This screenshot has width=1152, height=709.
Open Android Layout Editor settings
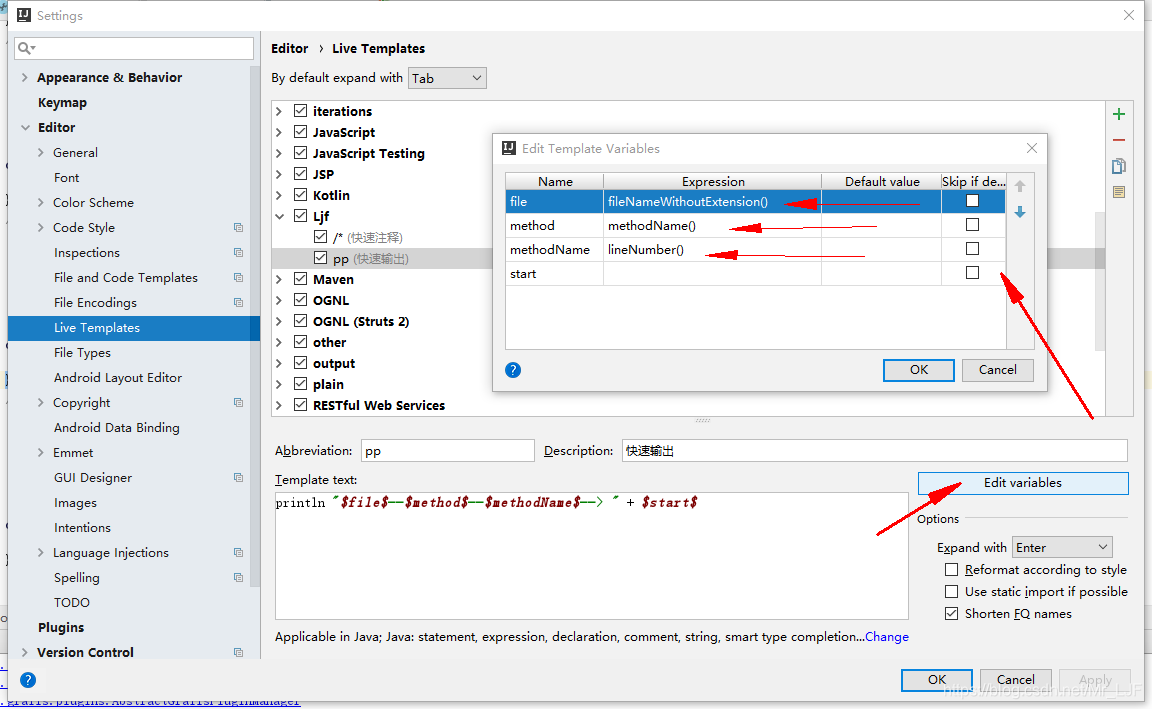pos(118,378)
